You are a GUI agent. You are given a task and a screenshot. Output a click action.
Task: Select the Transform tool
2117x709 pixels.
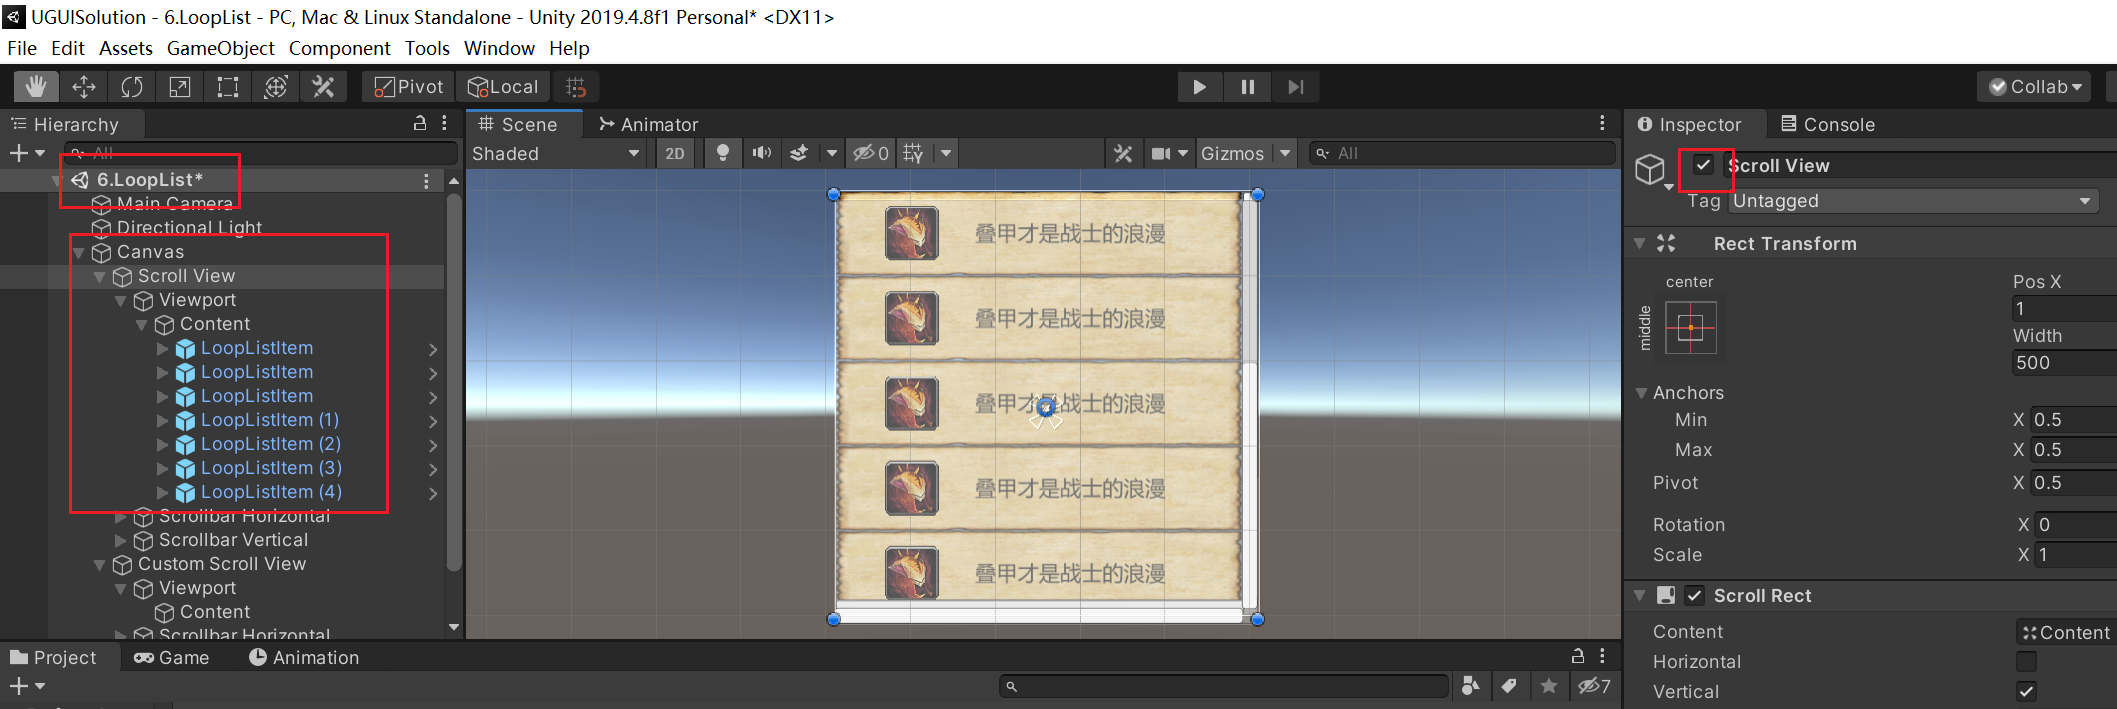[x=276, y=87]
